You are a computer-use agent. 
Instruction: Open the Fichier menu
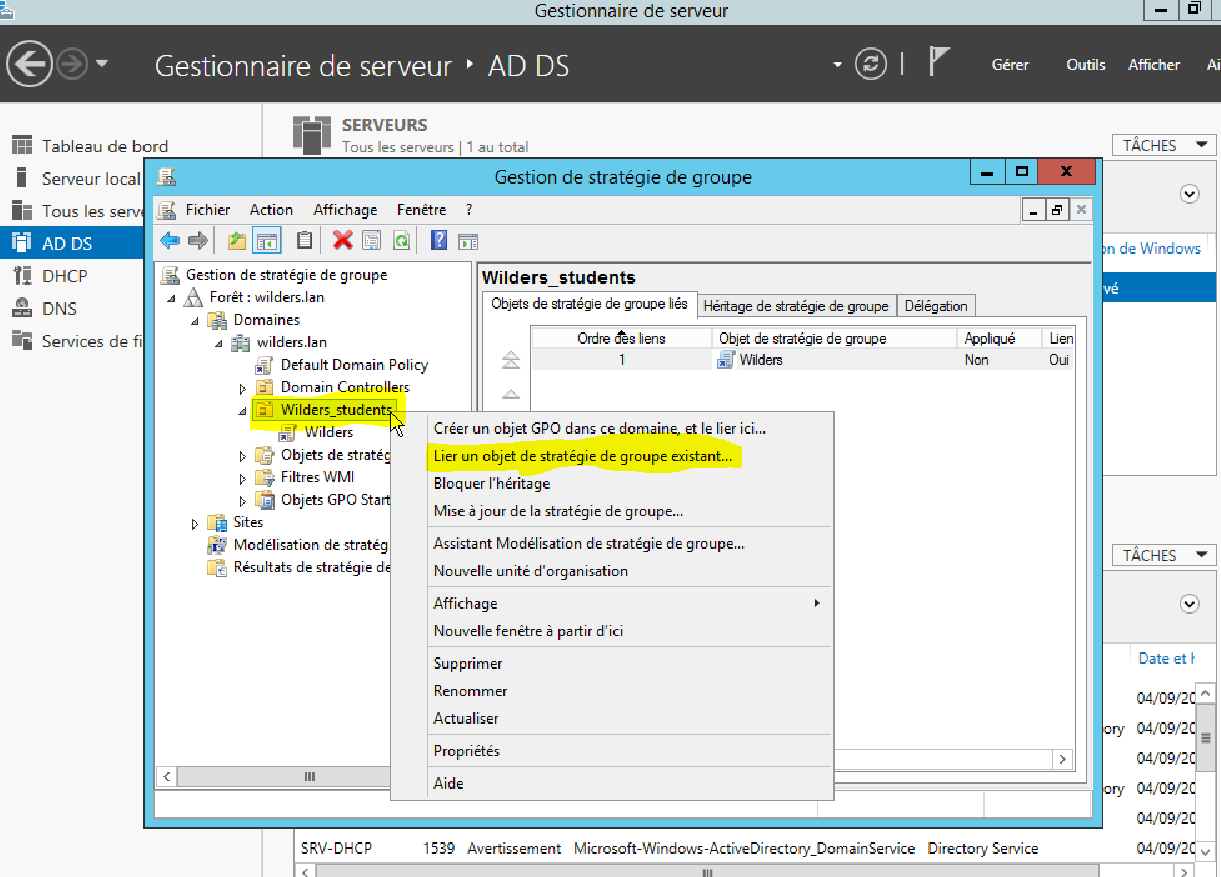point(207,210)
